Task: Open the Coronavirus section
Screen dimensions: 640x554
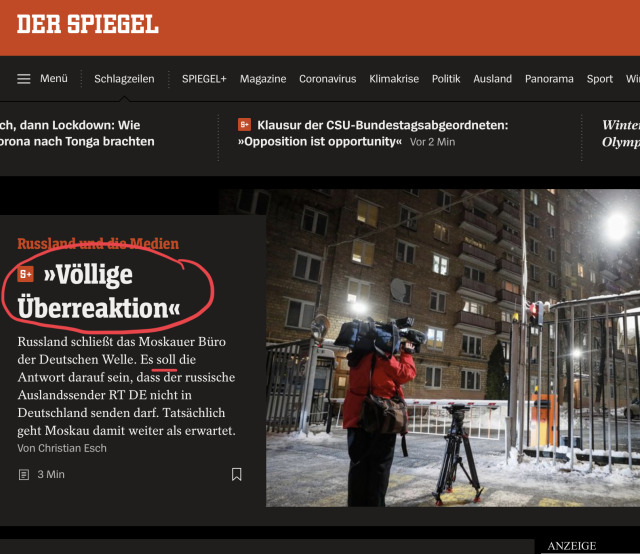Action: click(327, 79)
